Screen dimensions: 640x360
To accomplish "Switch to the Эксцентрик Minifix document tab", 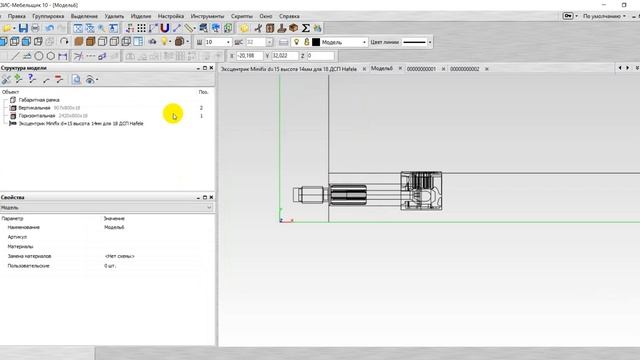I will coord(289,69).
